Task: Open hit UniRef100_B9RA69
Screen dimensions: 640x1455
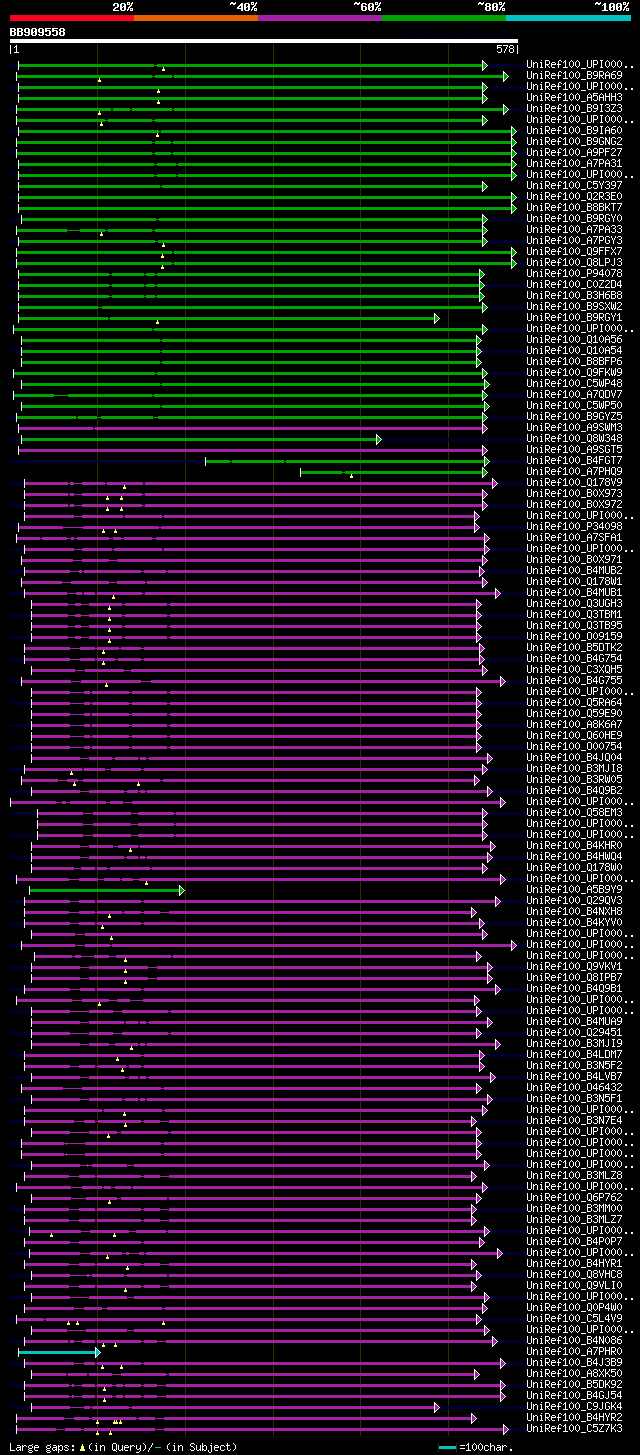Action: pyautogui.click(x=574, y=75)
